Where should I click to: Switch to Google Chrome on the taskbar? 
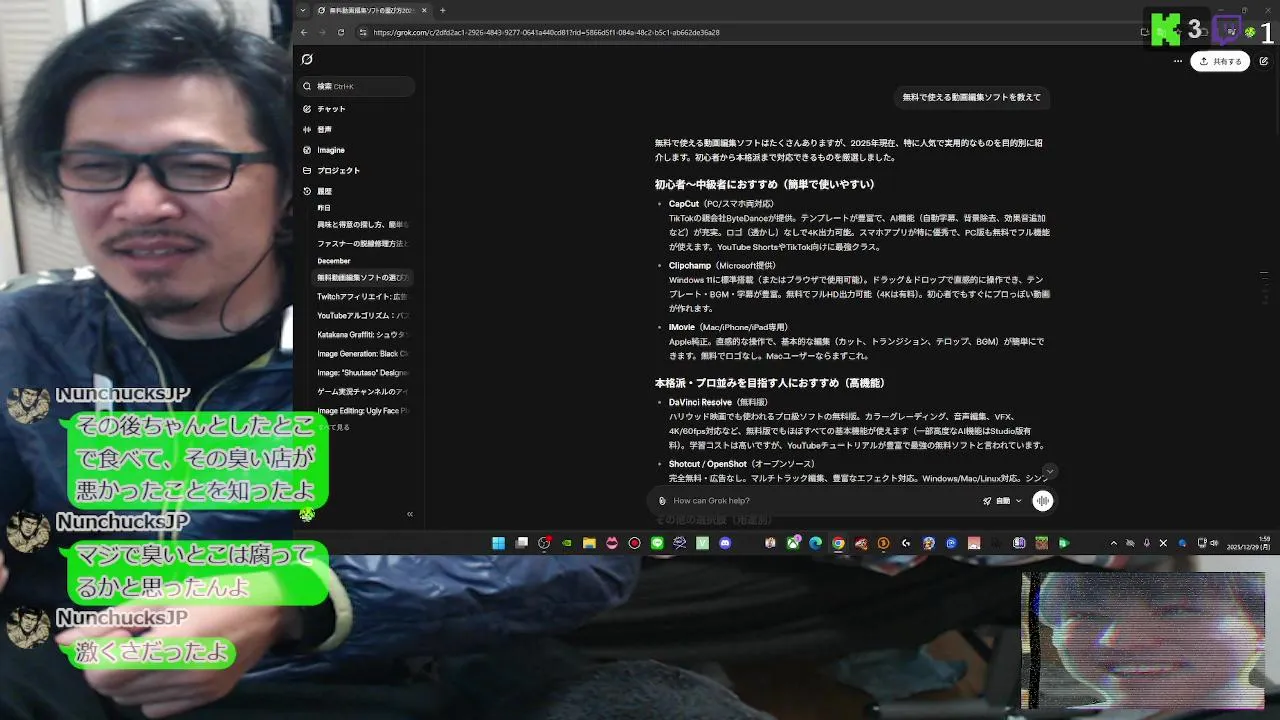tap(838, 543)
